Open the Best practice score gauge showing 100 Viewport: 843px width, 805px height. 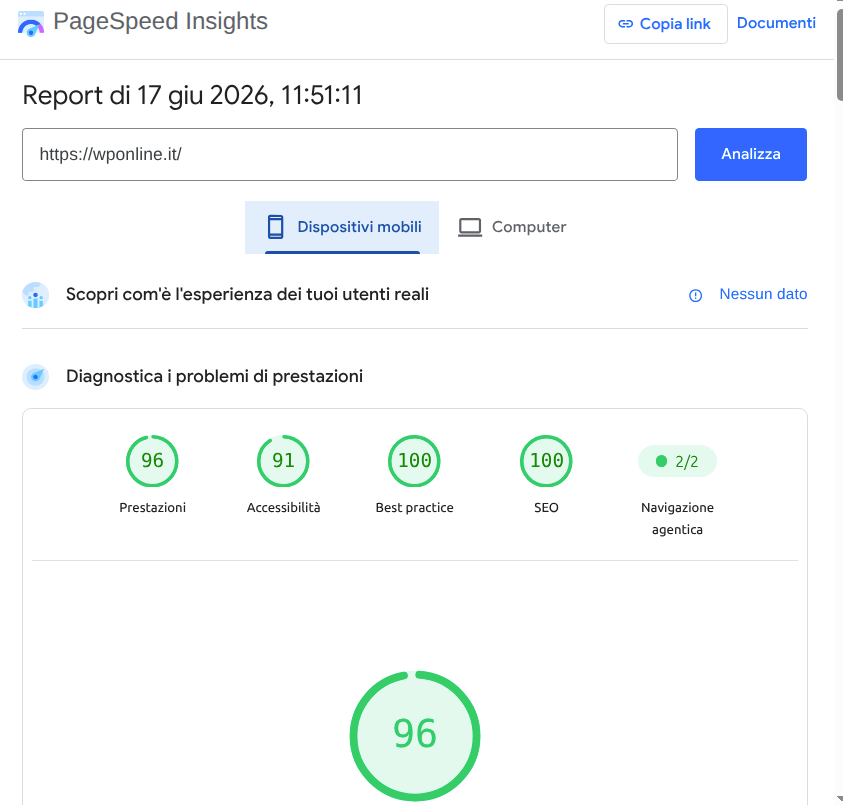(415, 461)
